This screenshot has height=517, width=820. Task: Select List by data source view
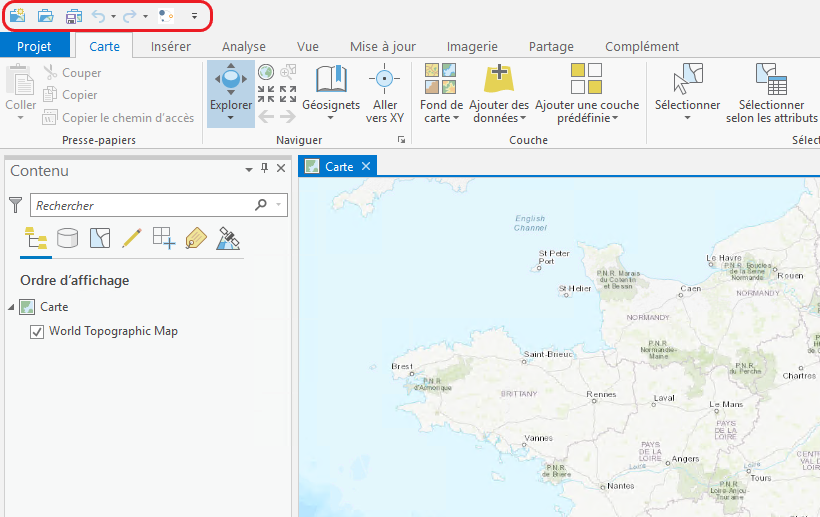(67, 238)
